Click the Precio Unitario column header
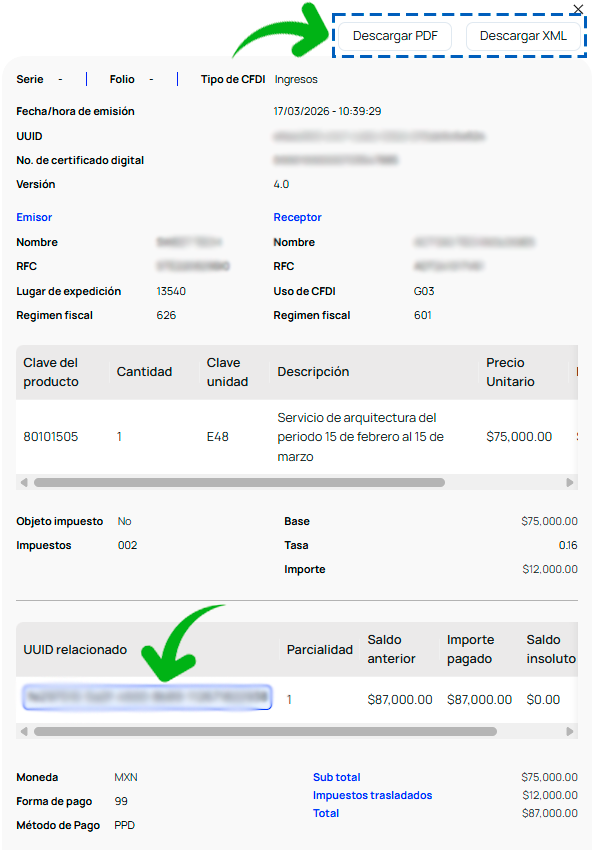The width and height of the screenshot is (592, 850). [x=510, y=372]
